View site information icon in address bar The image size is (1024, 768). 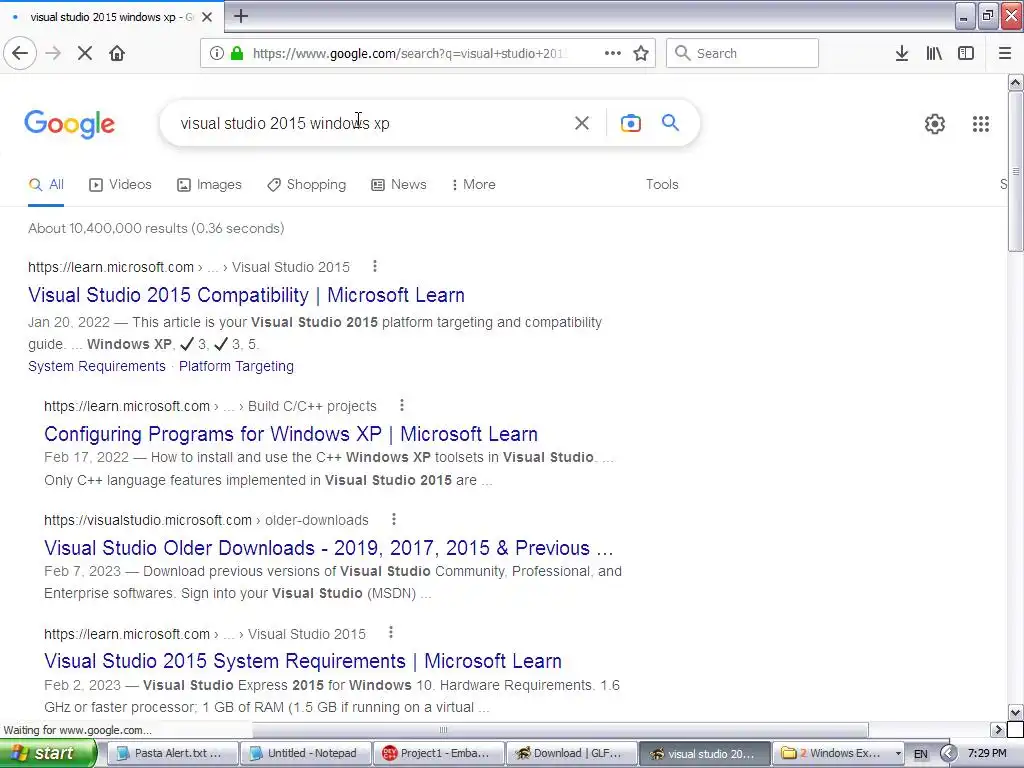pos(217,53)
